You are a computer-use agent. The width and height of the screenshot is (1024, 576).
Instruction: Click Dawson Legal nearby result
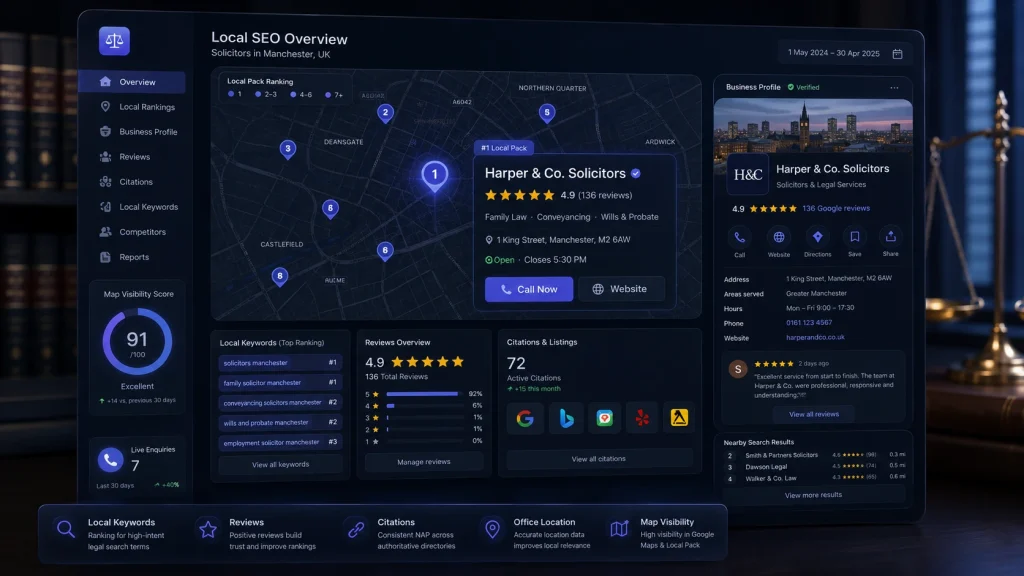766,467
